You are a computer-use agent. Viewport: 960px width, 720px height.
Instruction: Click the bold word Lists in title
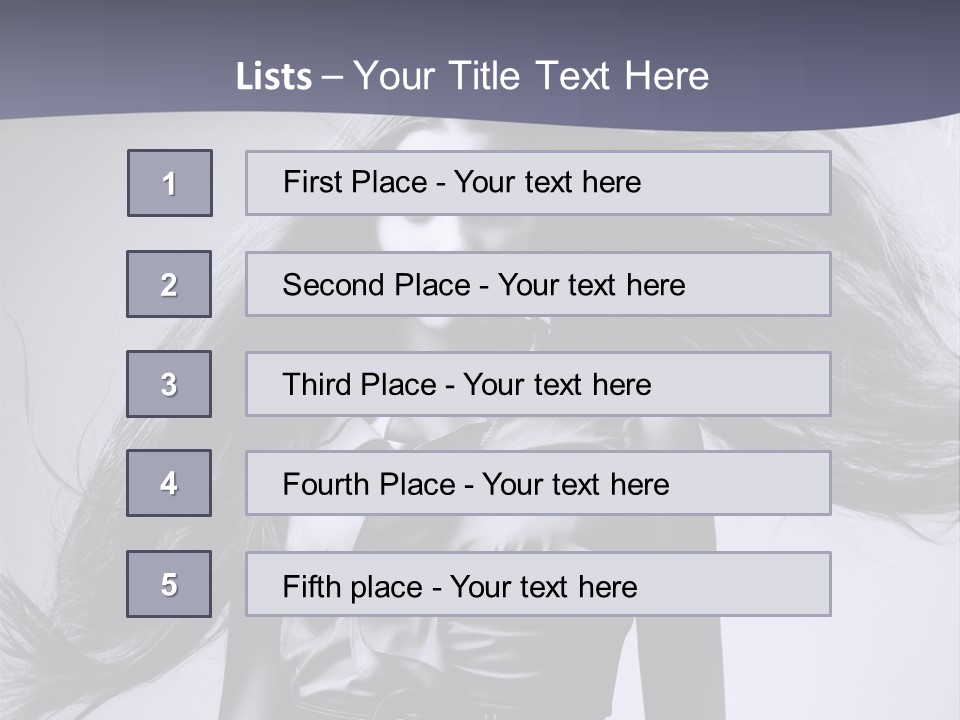click(274, 77)
